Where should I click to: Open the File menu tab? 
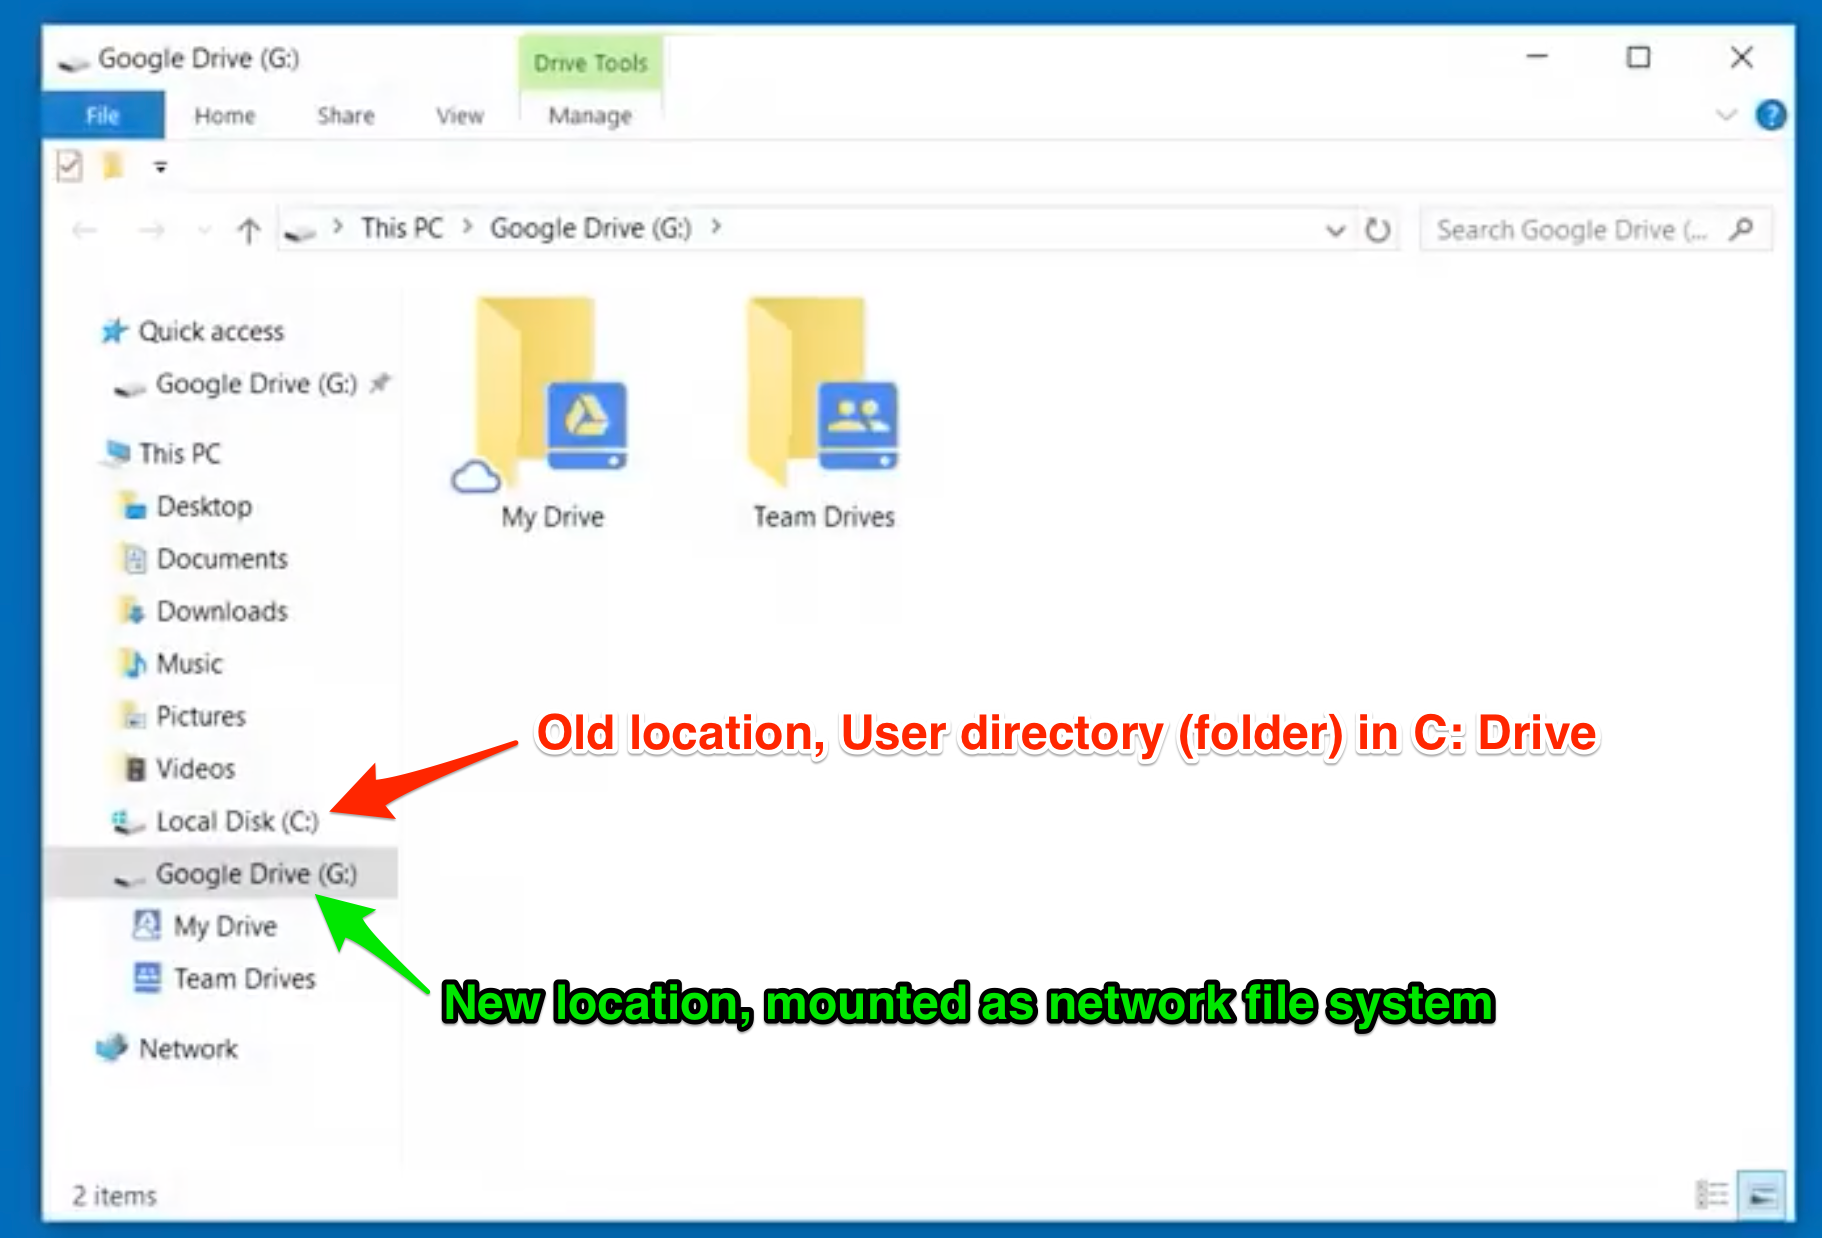[x=103, y=115]
